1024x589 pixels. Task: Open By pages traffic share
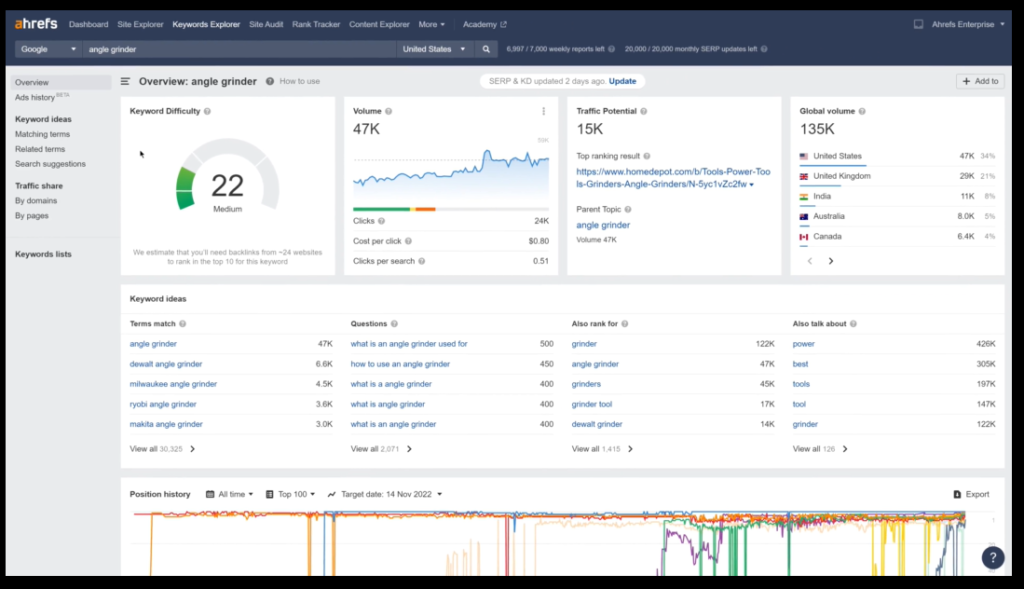[32, 216]
